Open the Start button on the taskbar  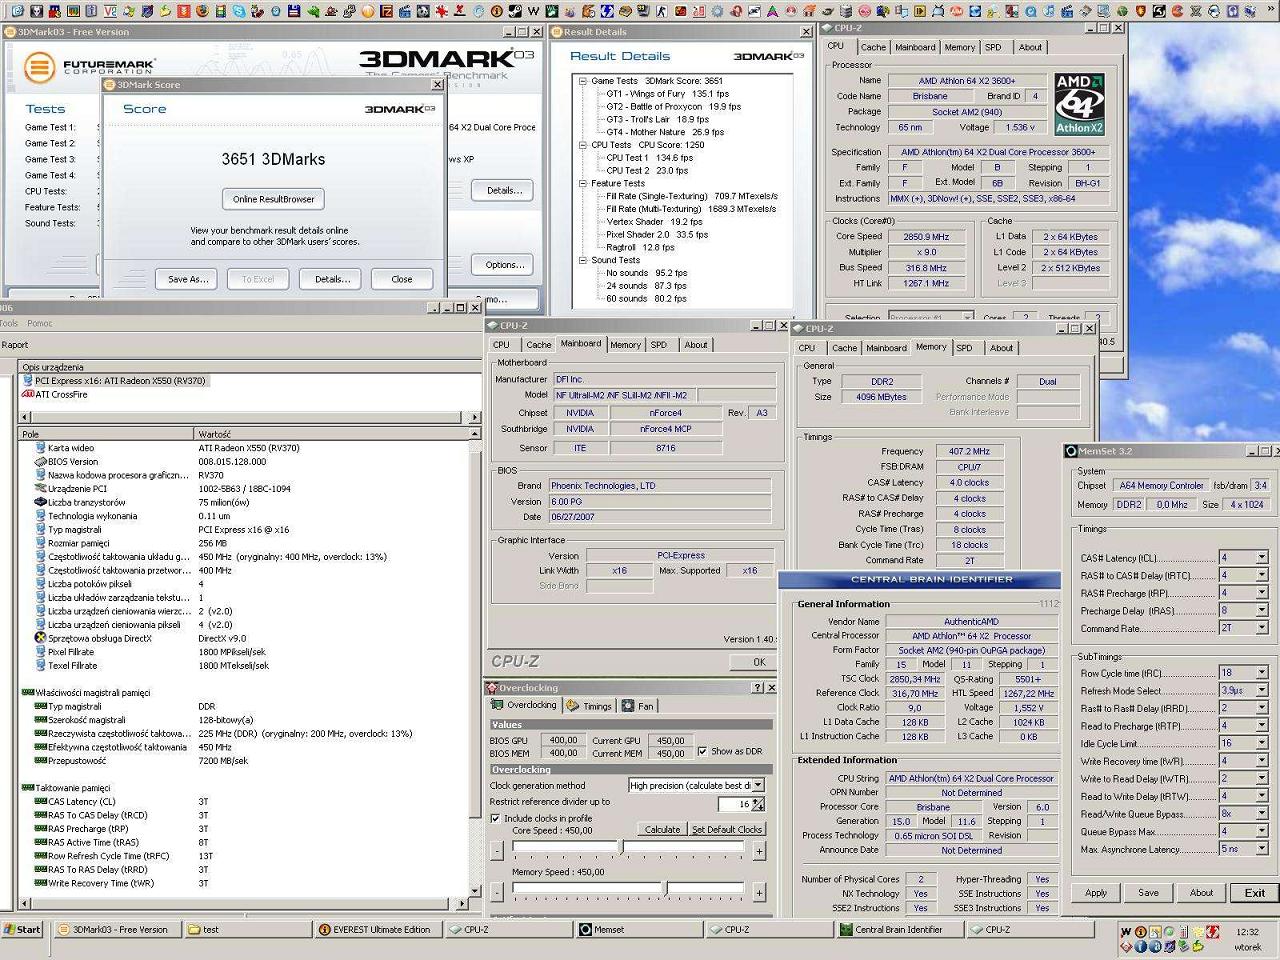(x=22, y=930)
